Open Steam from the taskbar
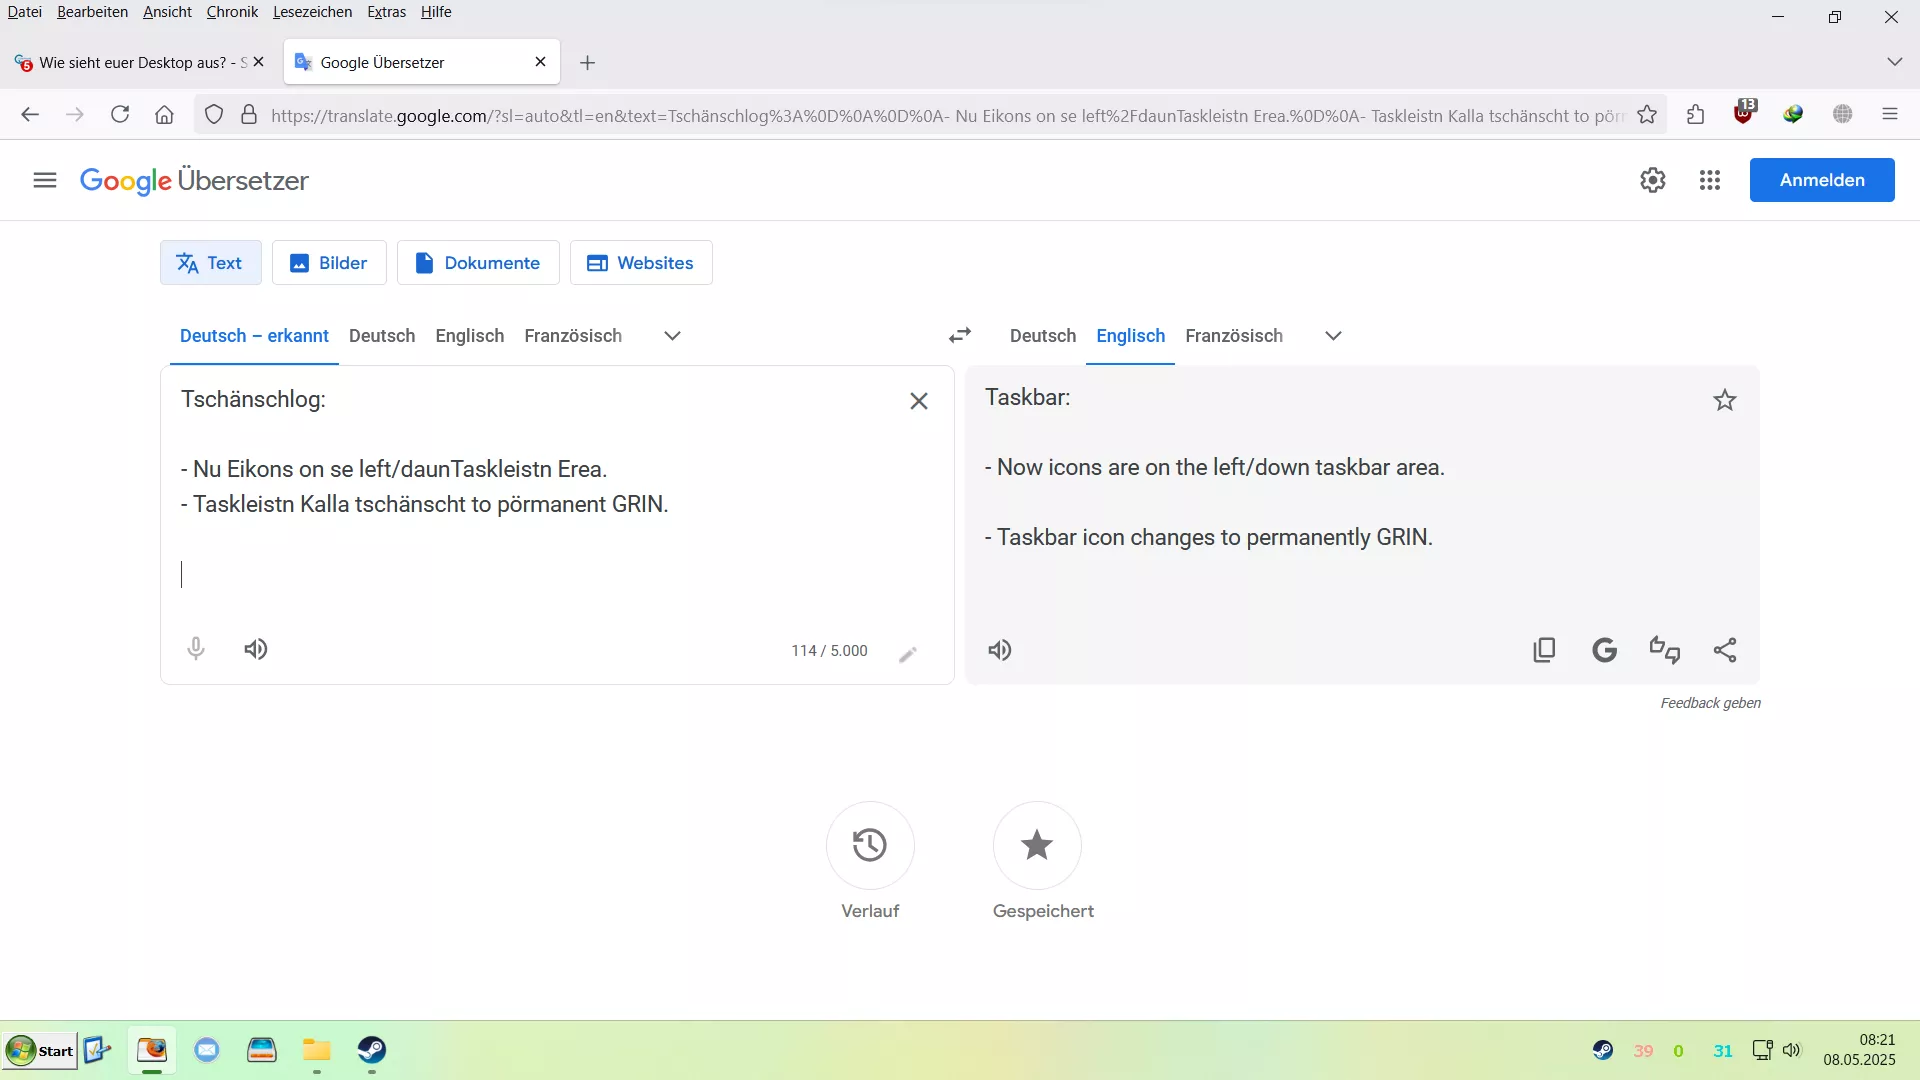The image size is (1920, 1080). (372, 1050)
